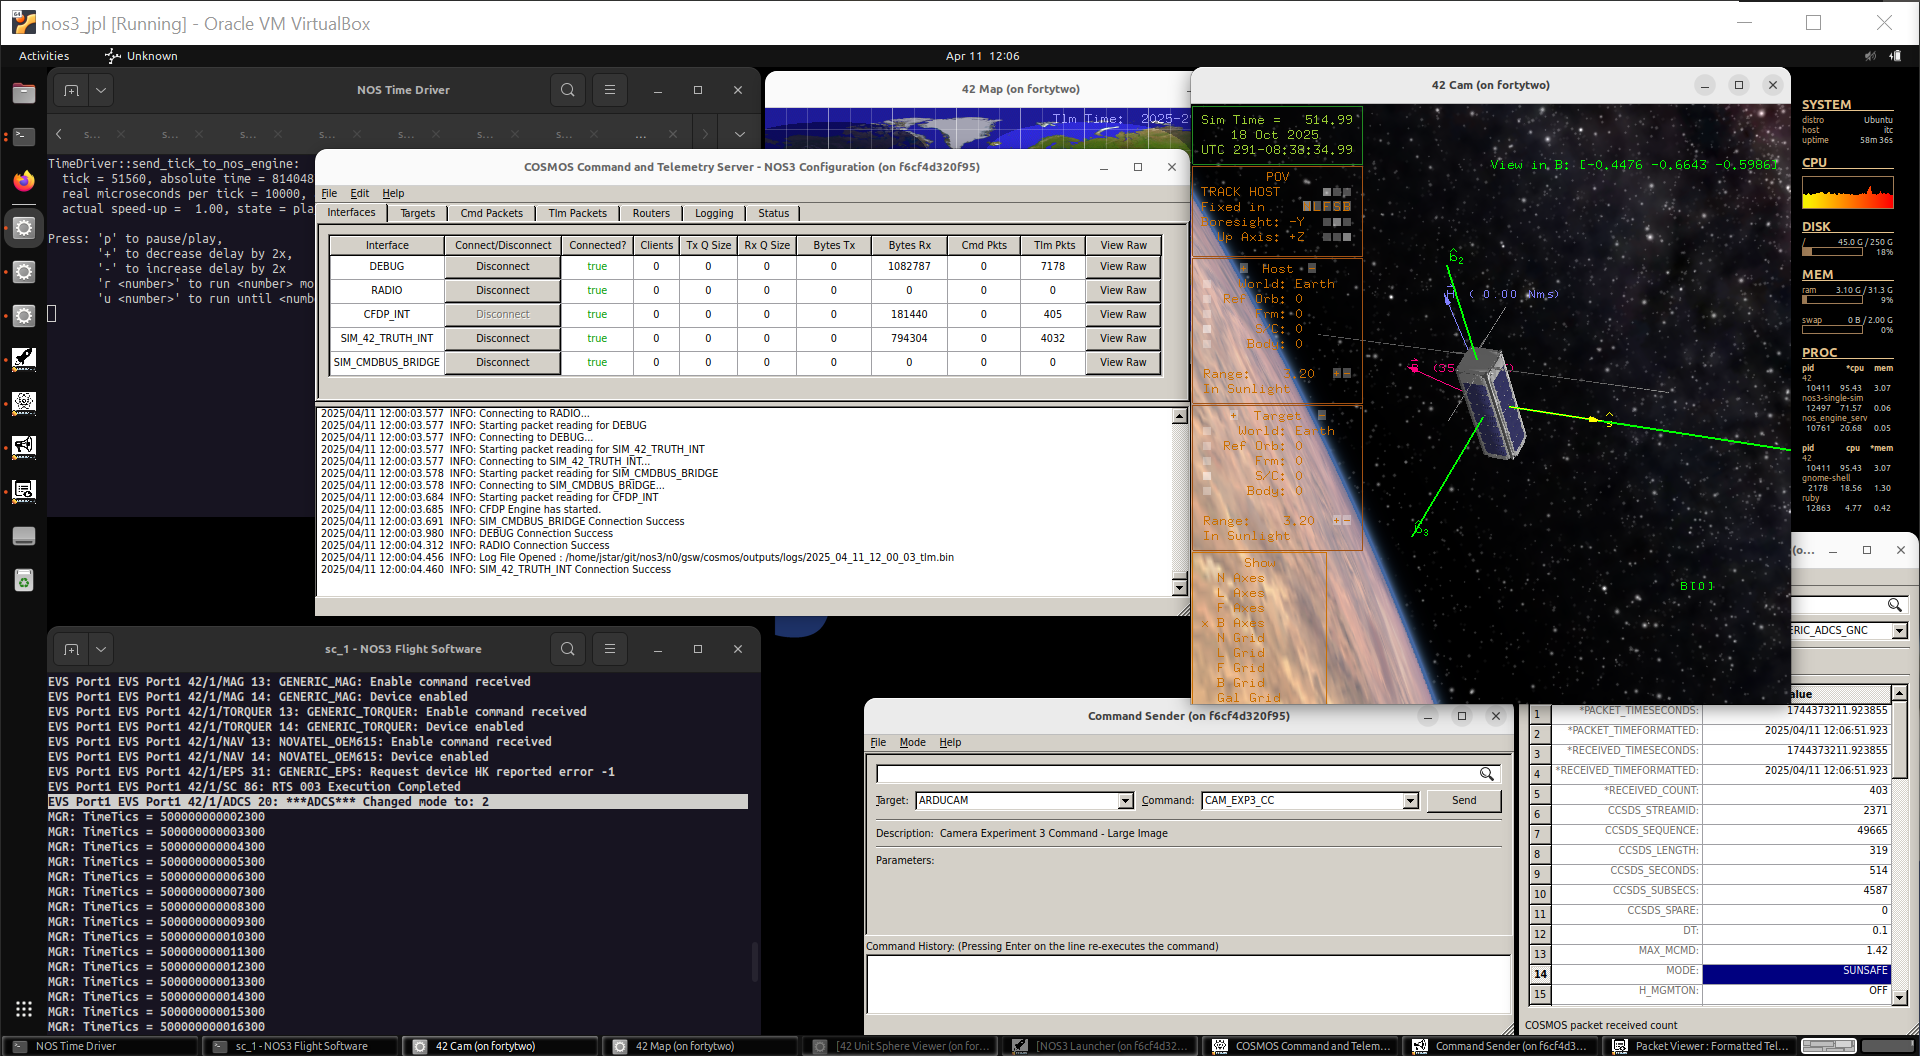Switch to the Targets tab
This screenshot has width=1920, height=1056.
tap(418, 213)
